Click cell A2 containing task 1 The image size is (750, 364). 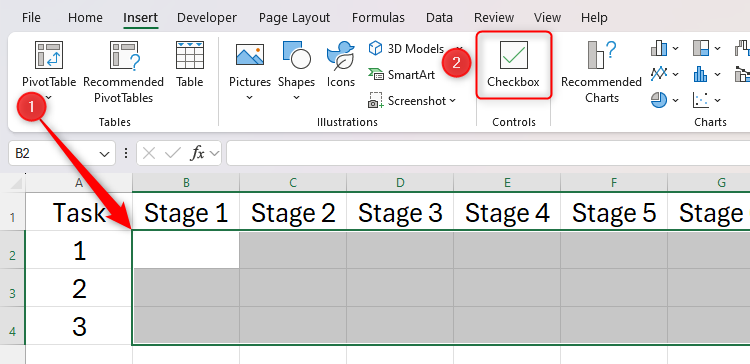[79, 250]
